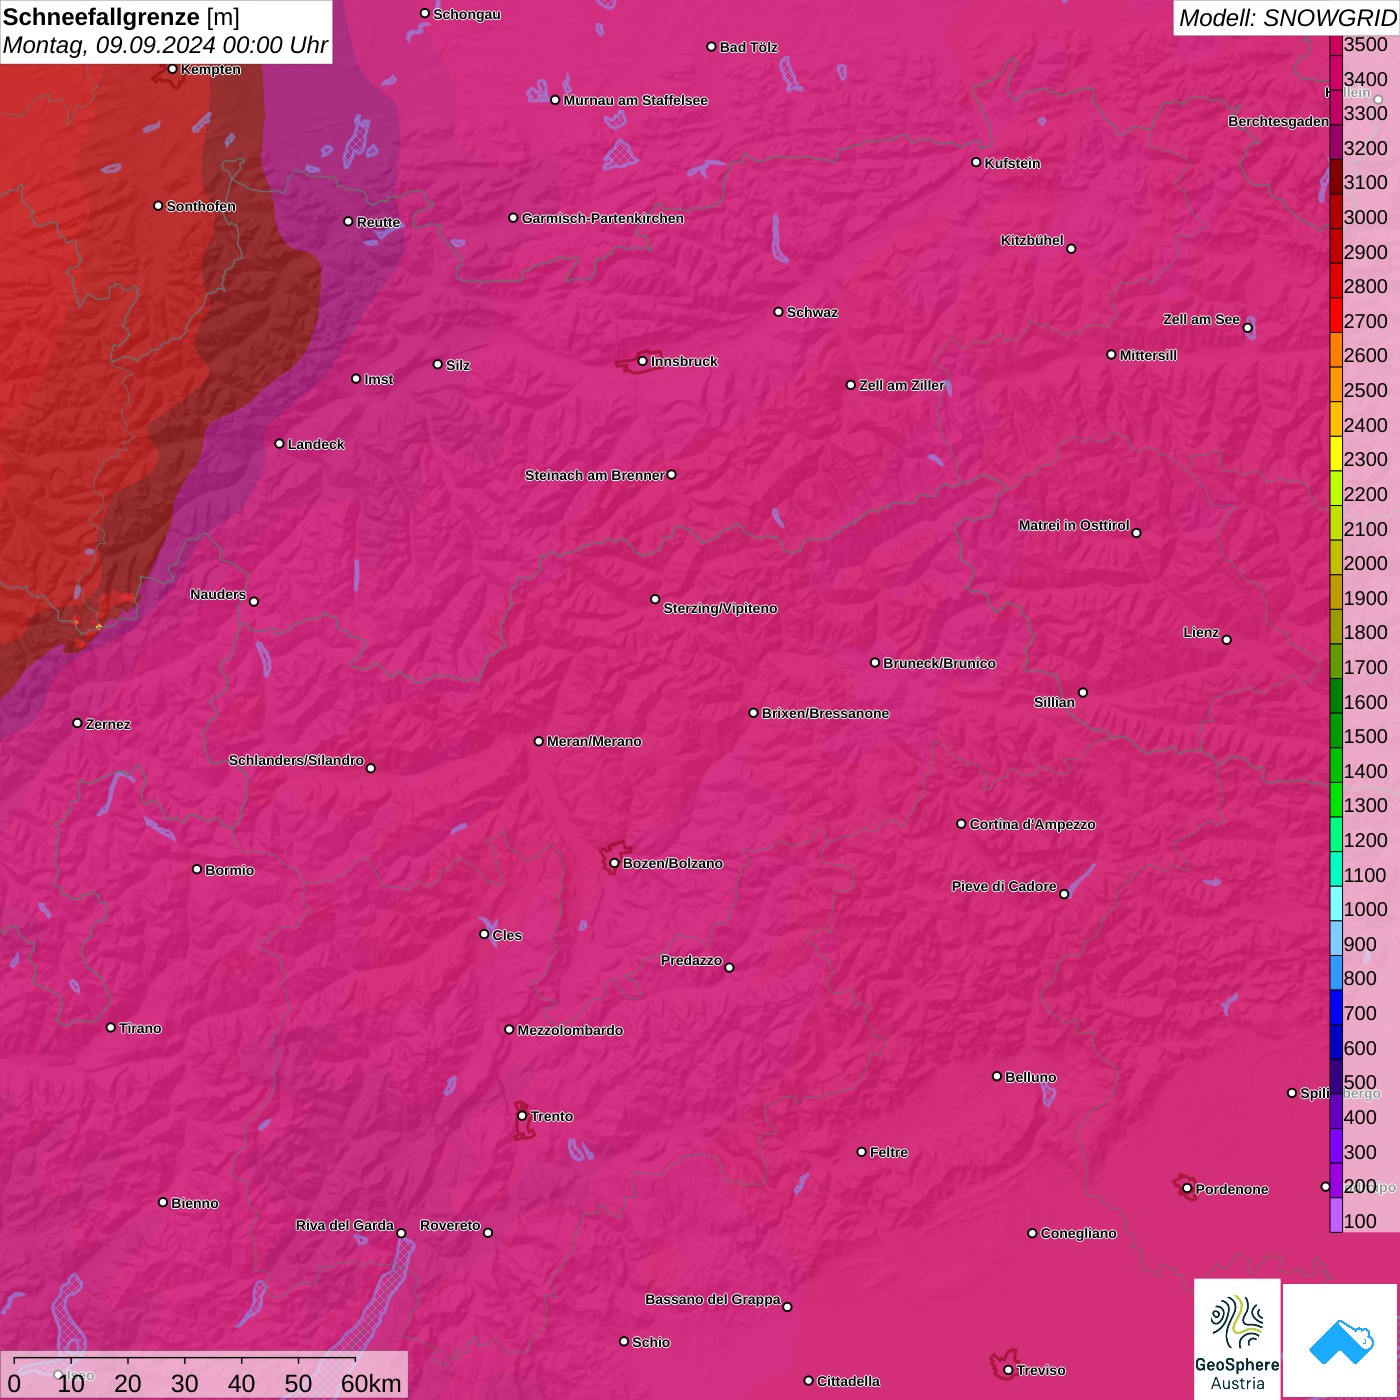Click the Murnau am Staffelsee label
This screenshot has width=1400, height=1400.
click(635, 100)
